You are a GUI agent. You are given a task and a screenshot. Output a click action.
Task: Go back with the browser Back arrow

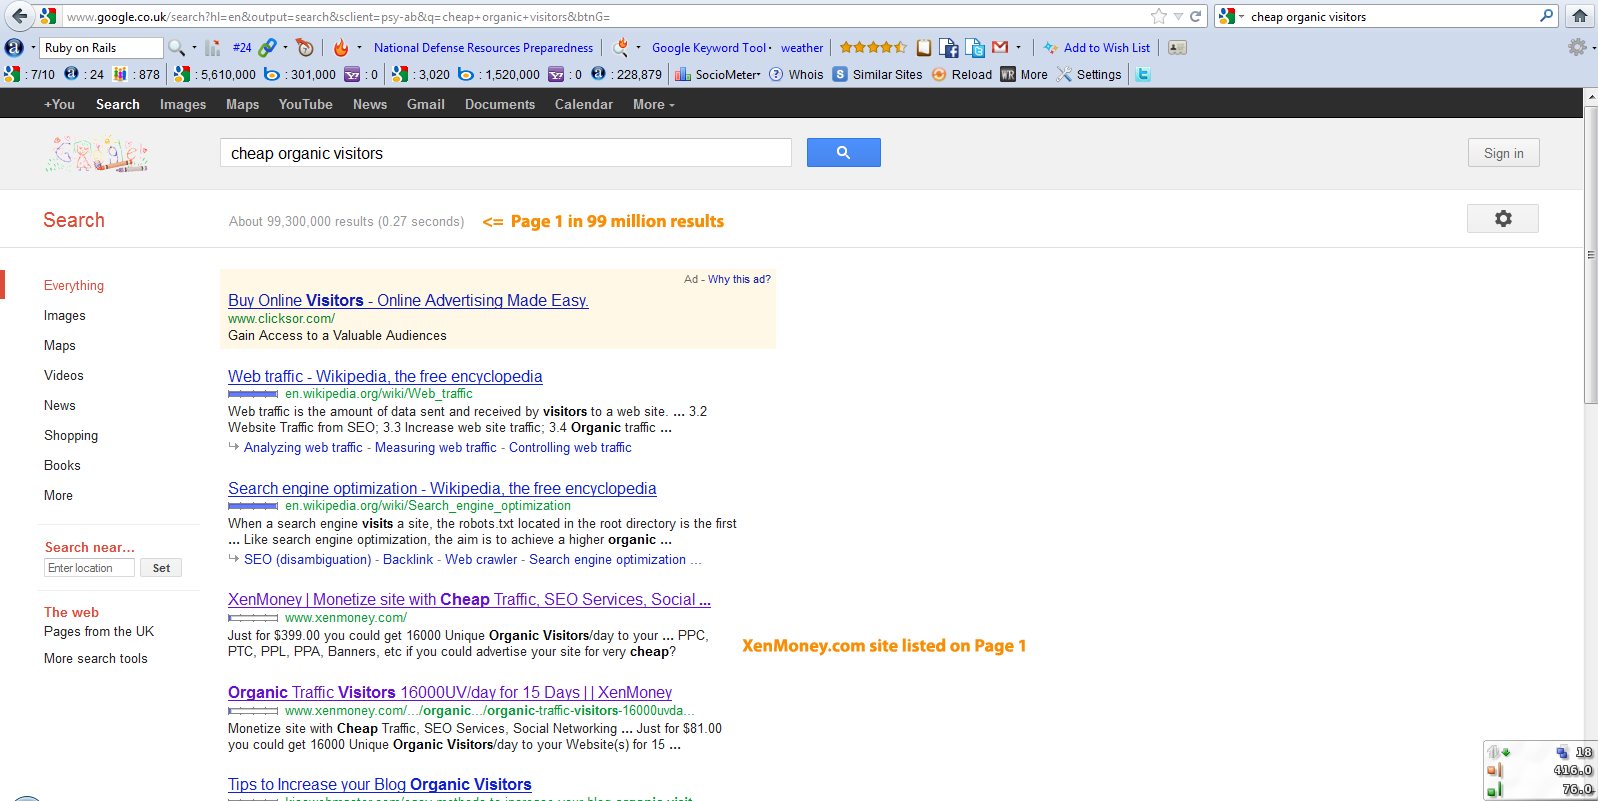pyautogui.click(x=19, y=16)
